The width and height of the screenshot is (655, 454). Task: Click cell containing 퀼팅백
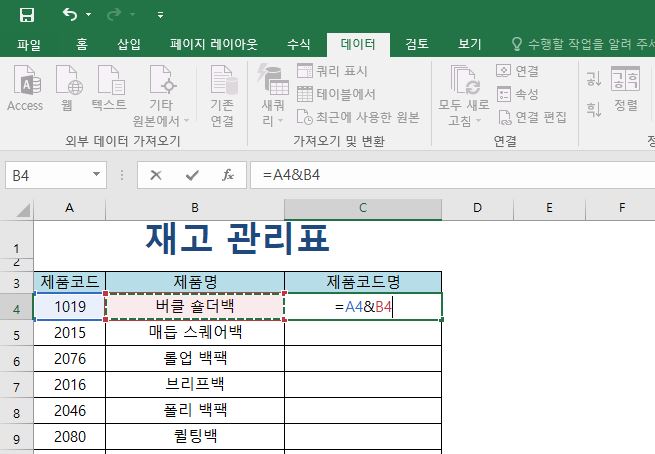click(x=195, y=437)
